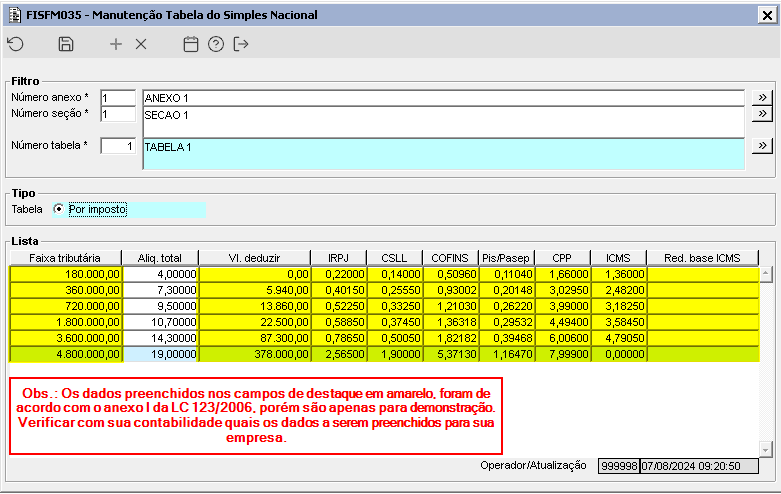
Task: Click the Vl. deduzir column header
Action: pyautogui.click(x=255, y=258)
